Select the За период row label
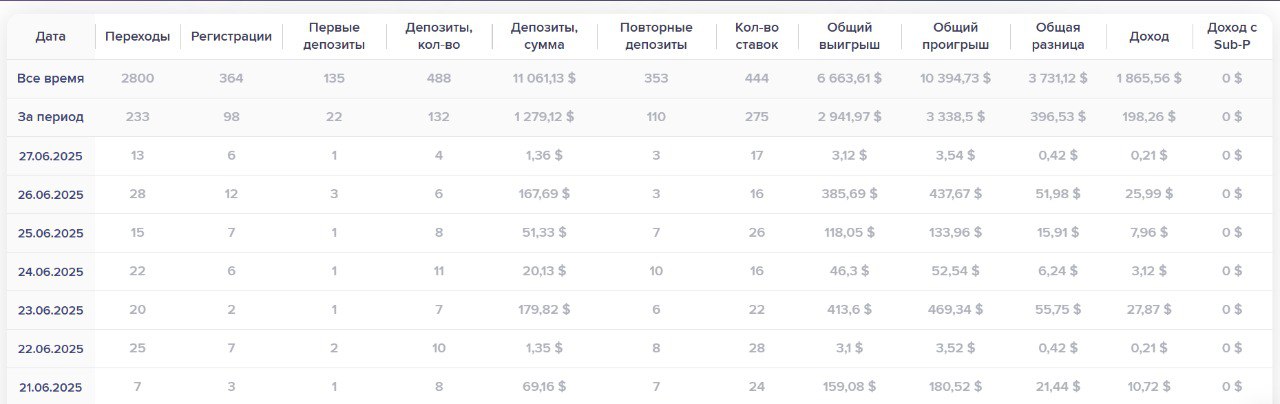Screen dimensions: 1280x404 click(51, 117)
